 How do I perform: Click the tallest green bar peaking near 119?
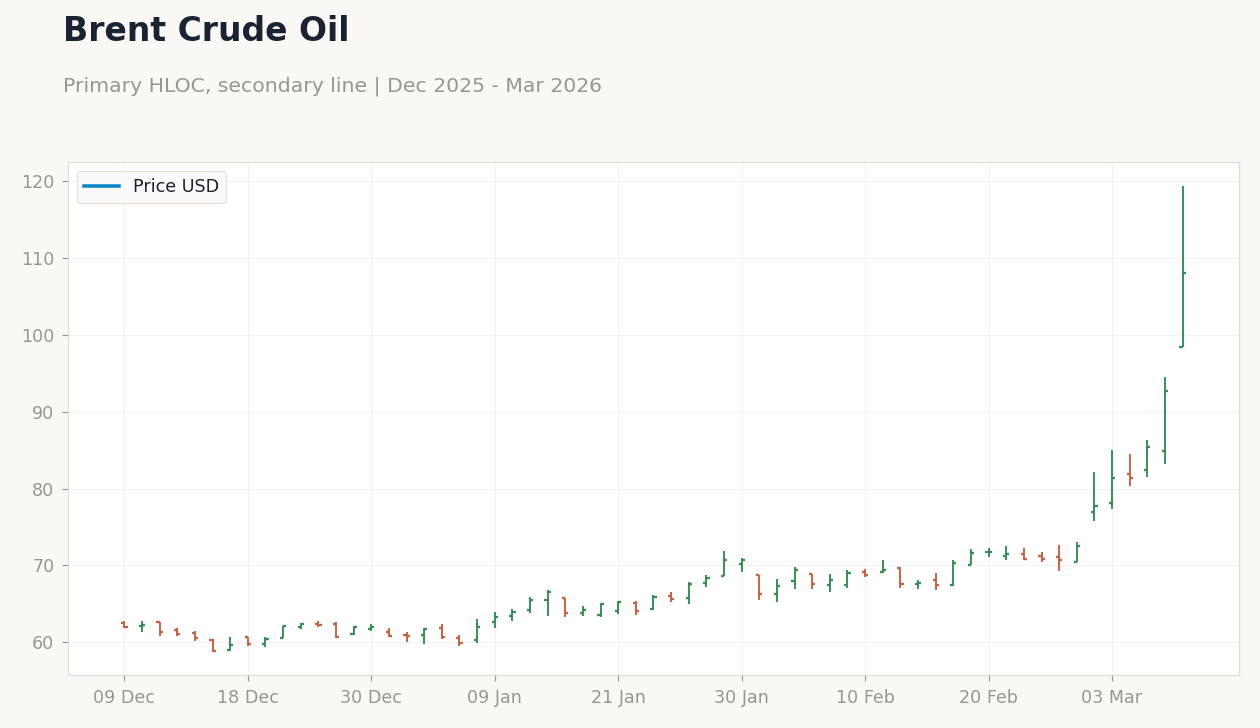coord(1182,267)
